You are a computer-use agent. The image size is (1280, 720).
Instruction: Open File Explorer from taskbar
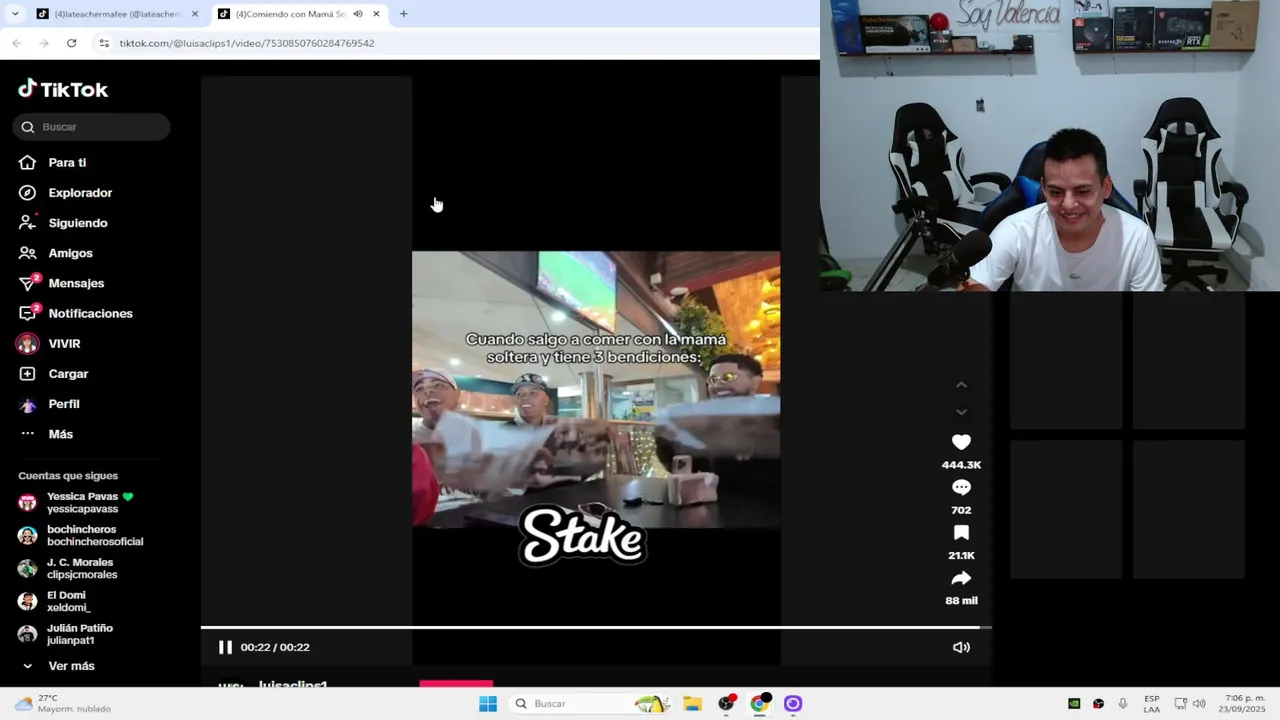(x=692, y=704)
